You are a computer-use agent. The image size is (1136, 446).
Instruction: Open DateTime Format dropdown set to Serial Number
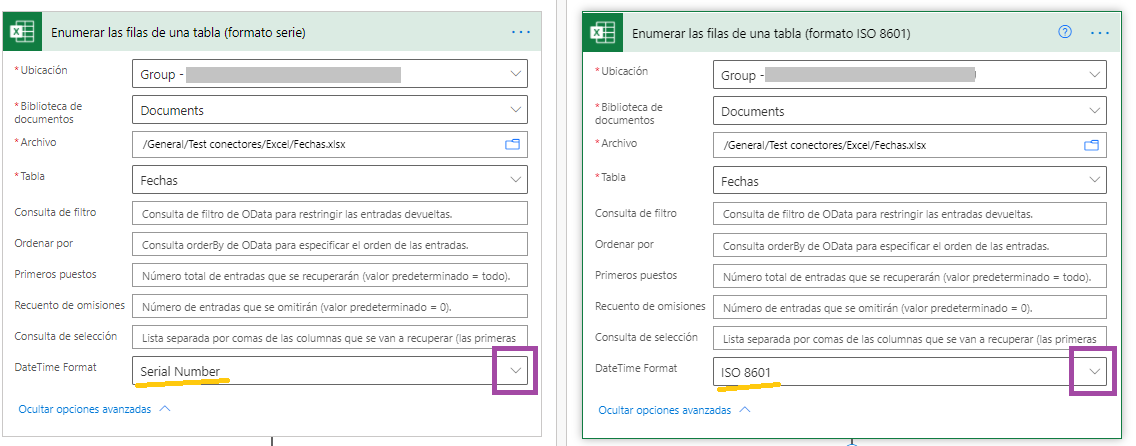click(515, 370)
